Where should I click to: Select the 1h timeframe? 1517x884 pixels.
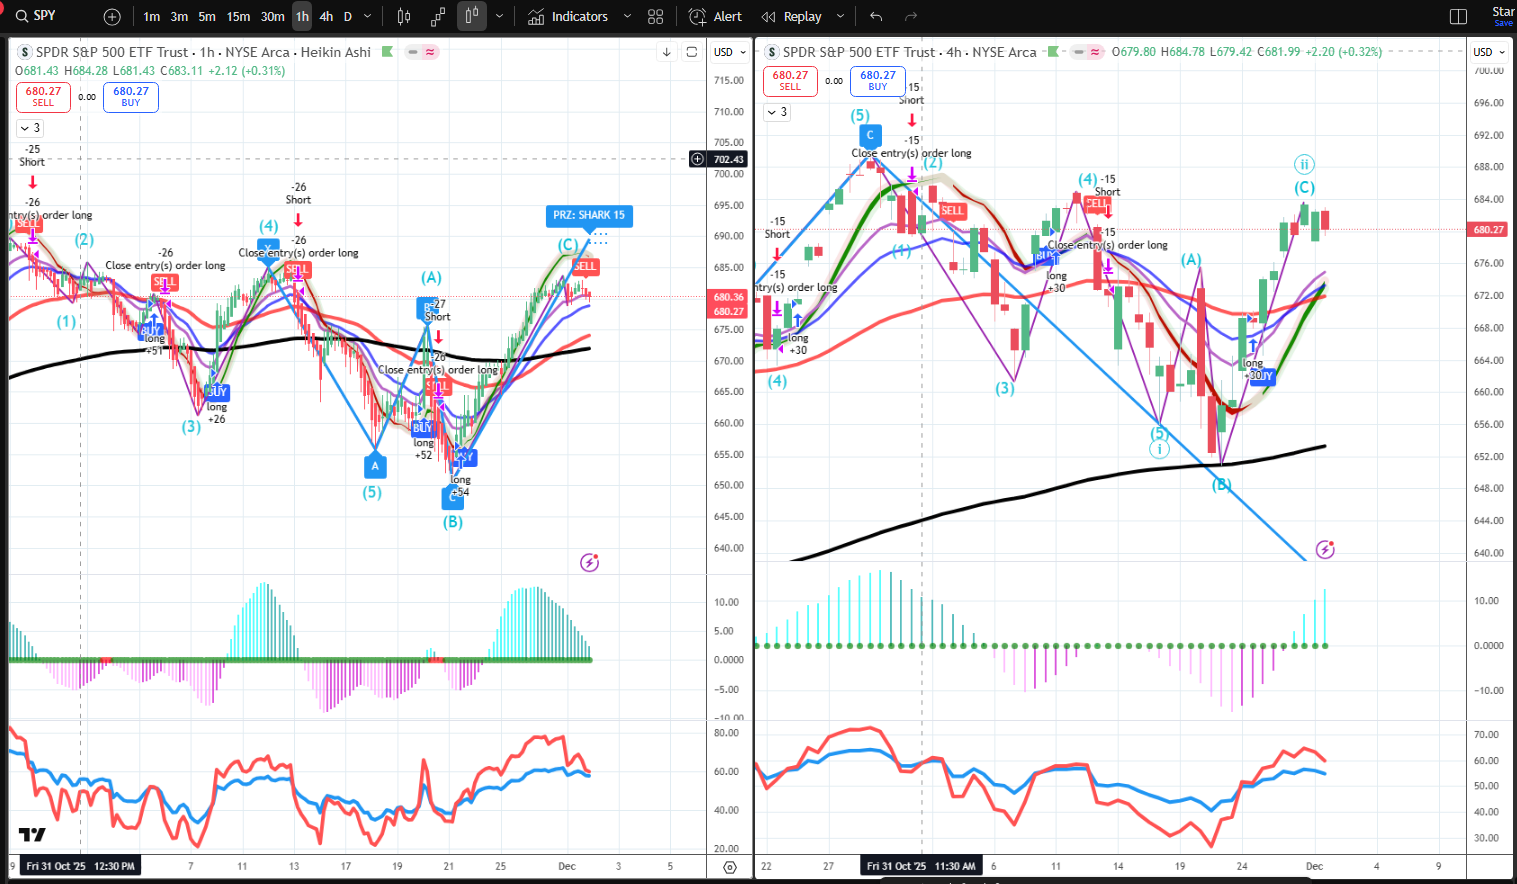pos(302,16)
